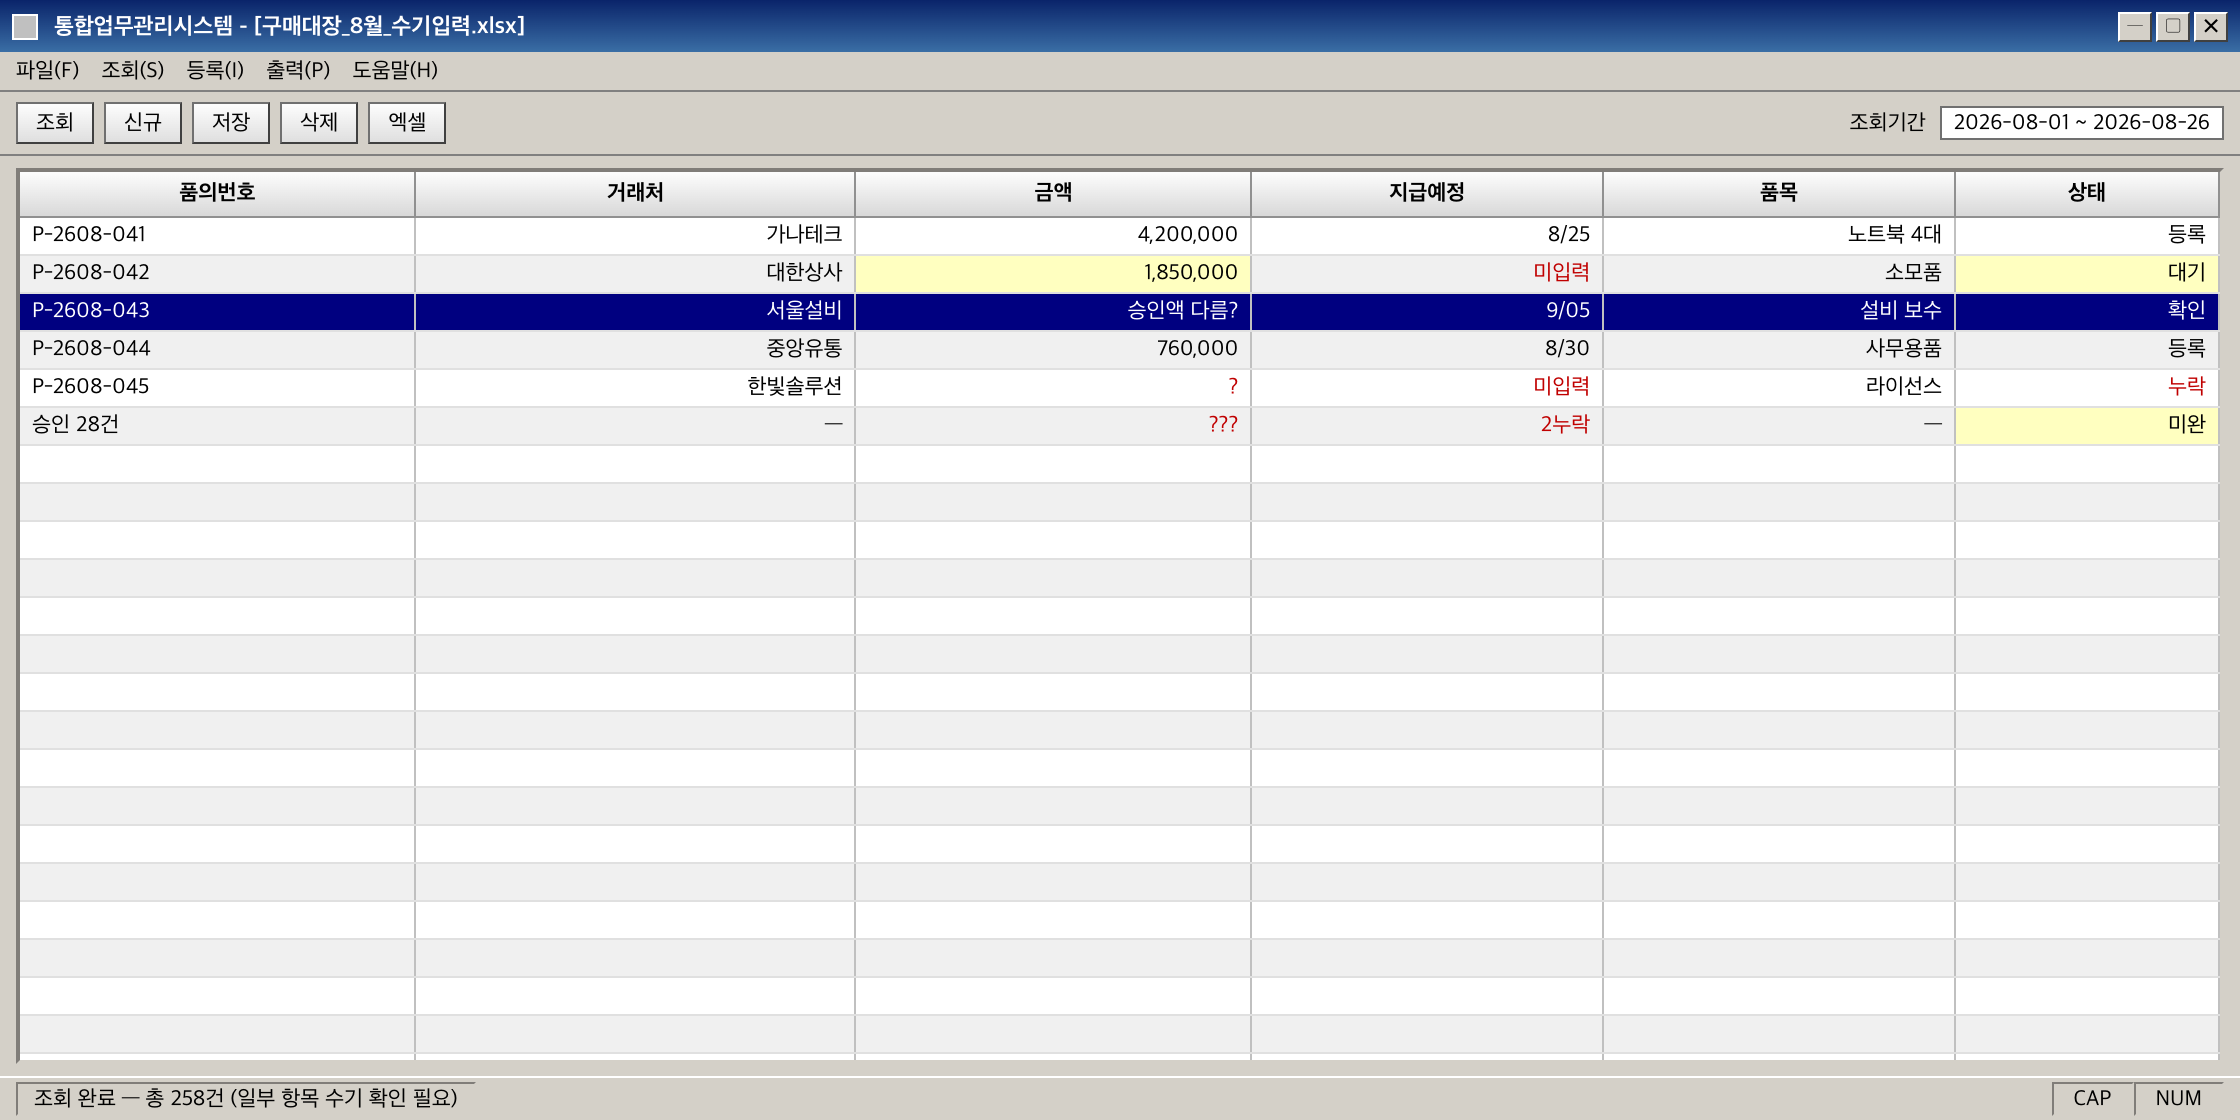Sort by 지급예정 column header
Image resolution: width=2240 pixels, height=1120 pixels.
[x=1427, y=193]
